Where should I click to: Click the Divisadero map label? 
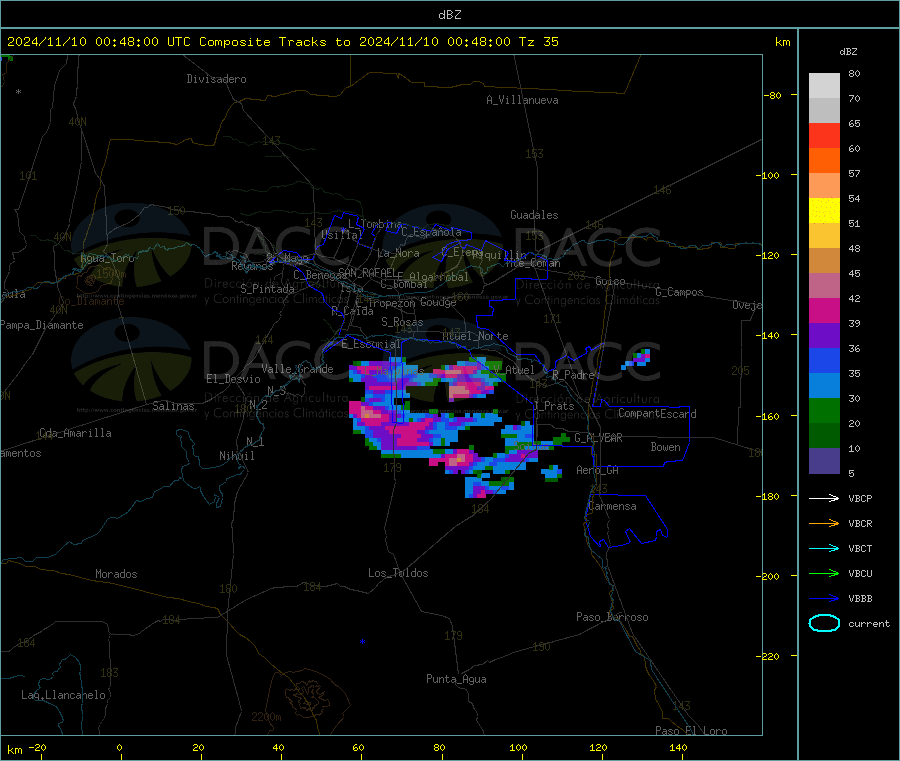pos(216,79)
